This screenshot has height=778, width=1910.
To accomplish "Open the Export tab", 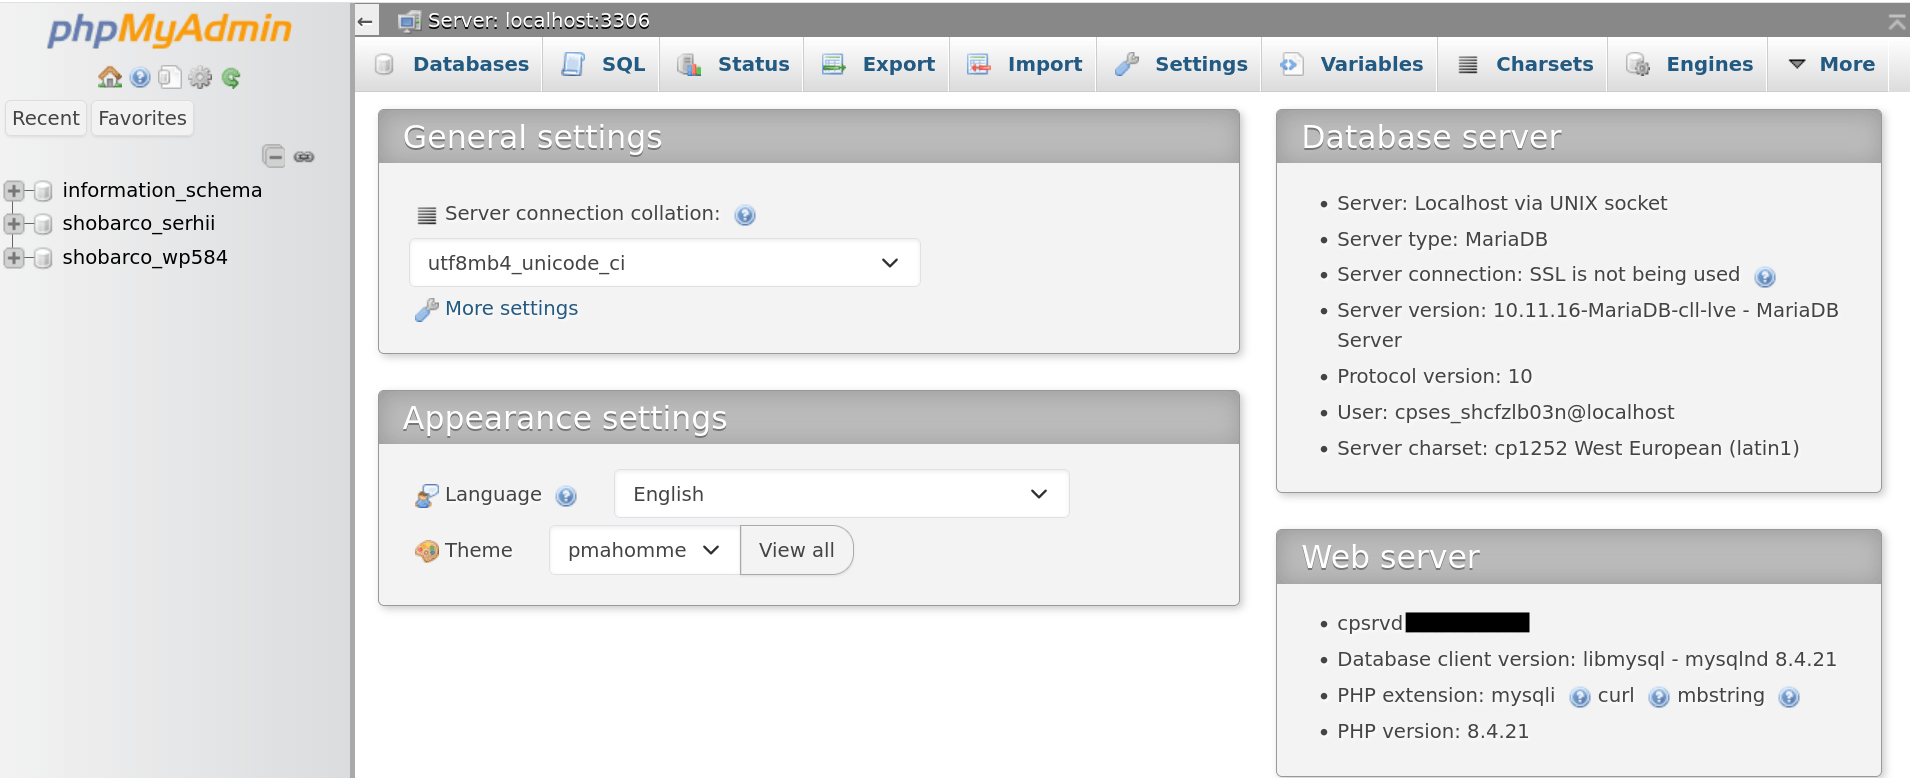I will tap(878, 64).
